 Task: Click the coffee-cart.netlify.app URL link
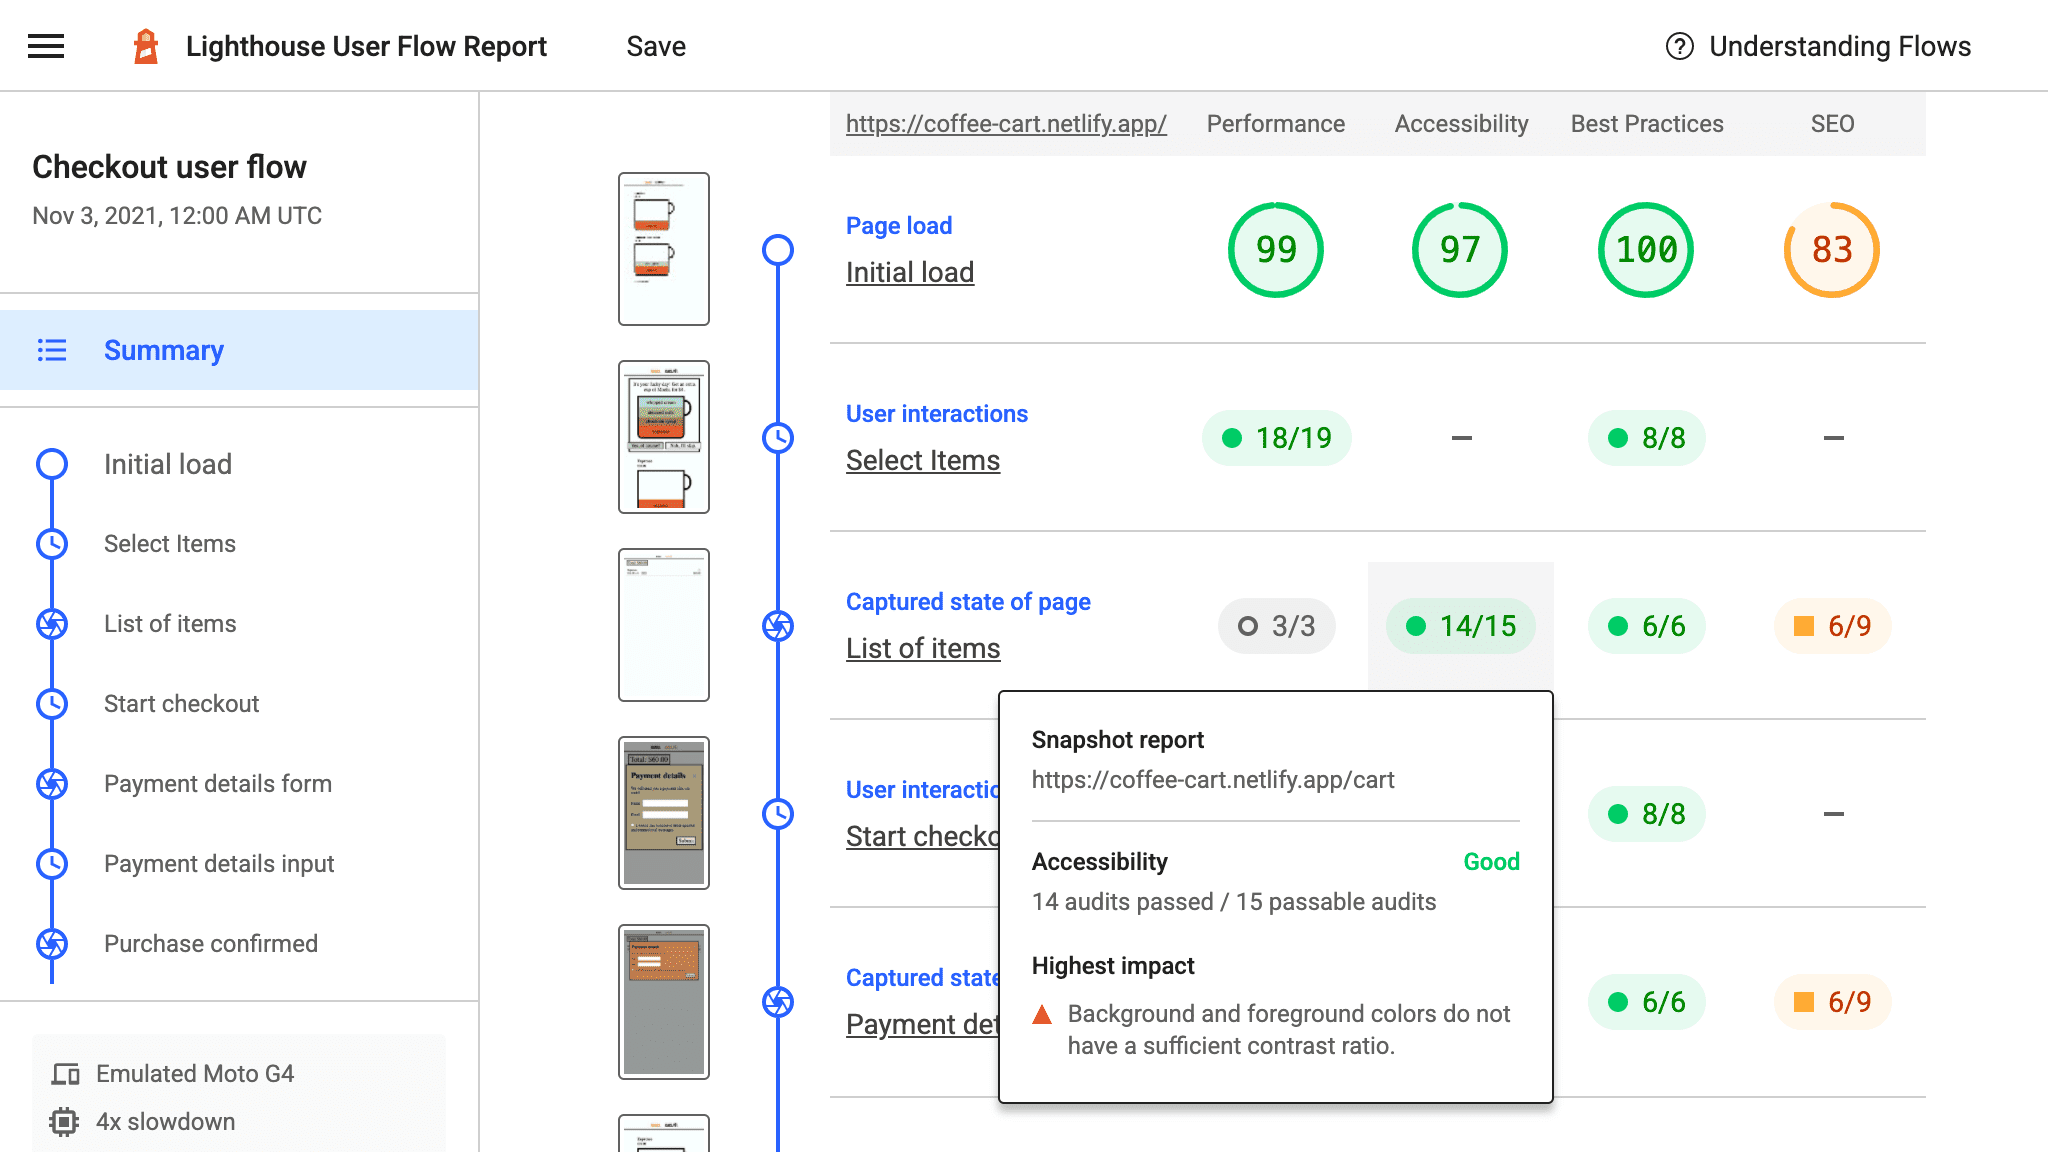coord(1006,122)
